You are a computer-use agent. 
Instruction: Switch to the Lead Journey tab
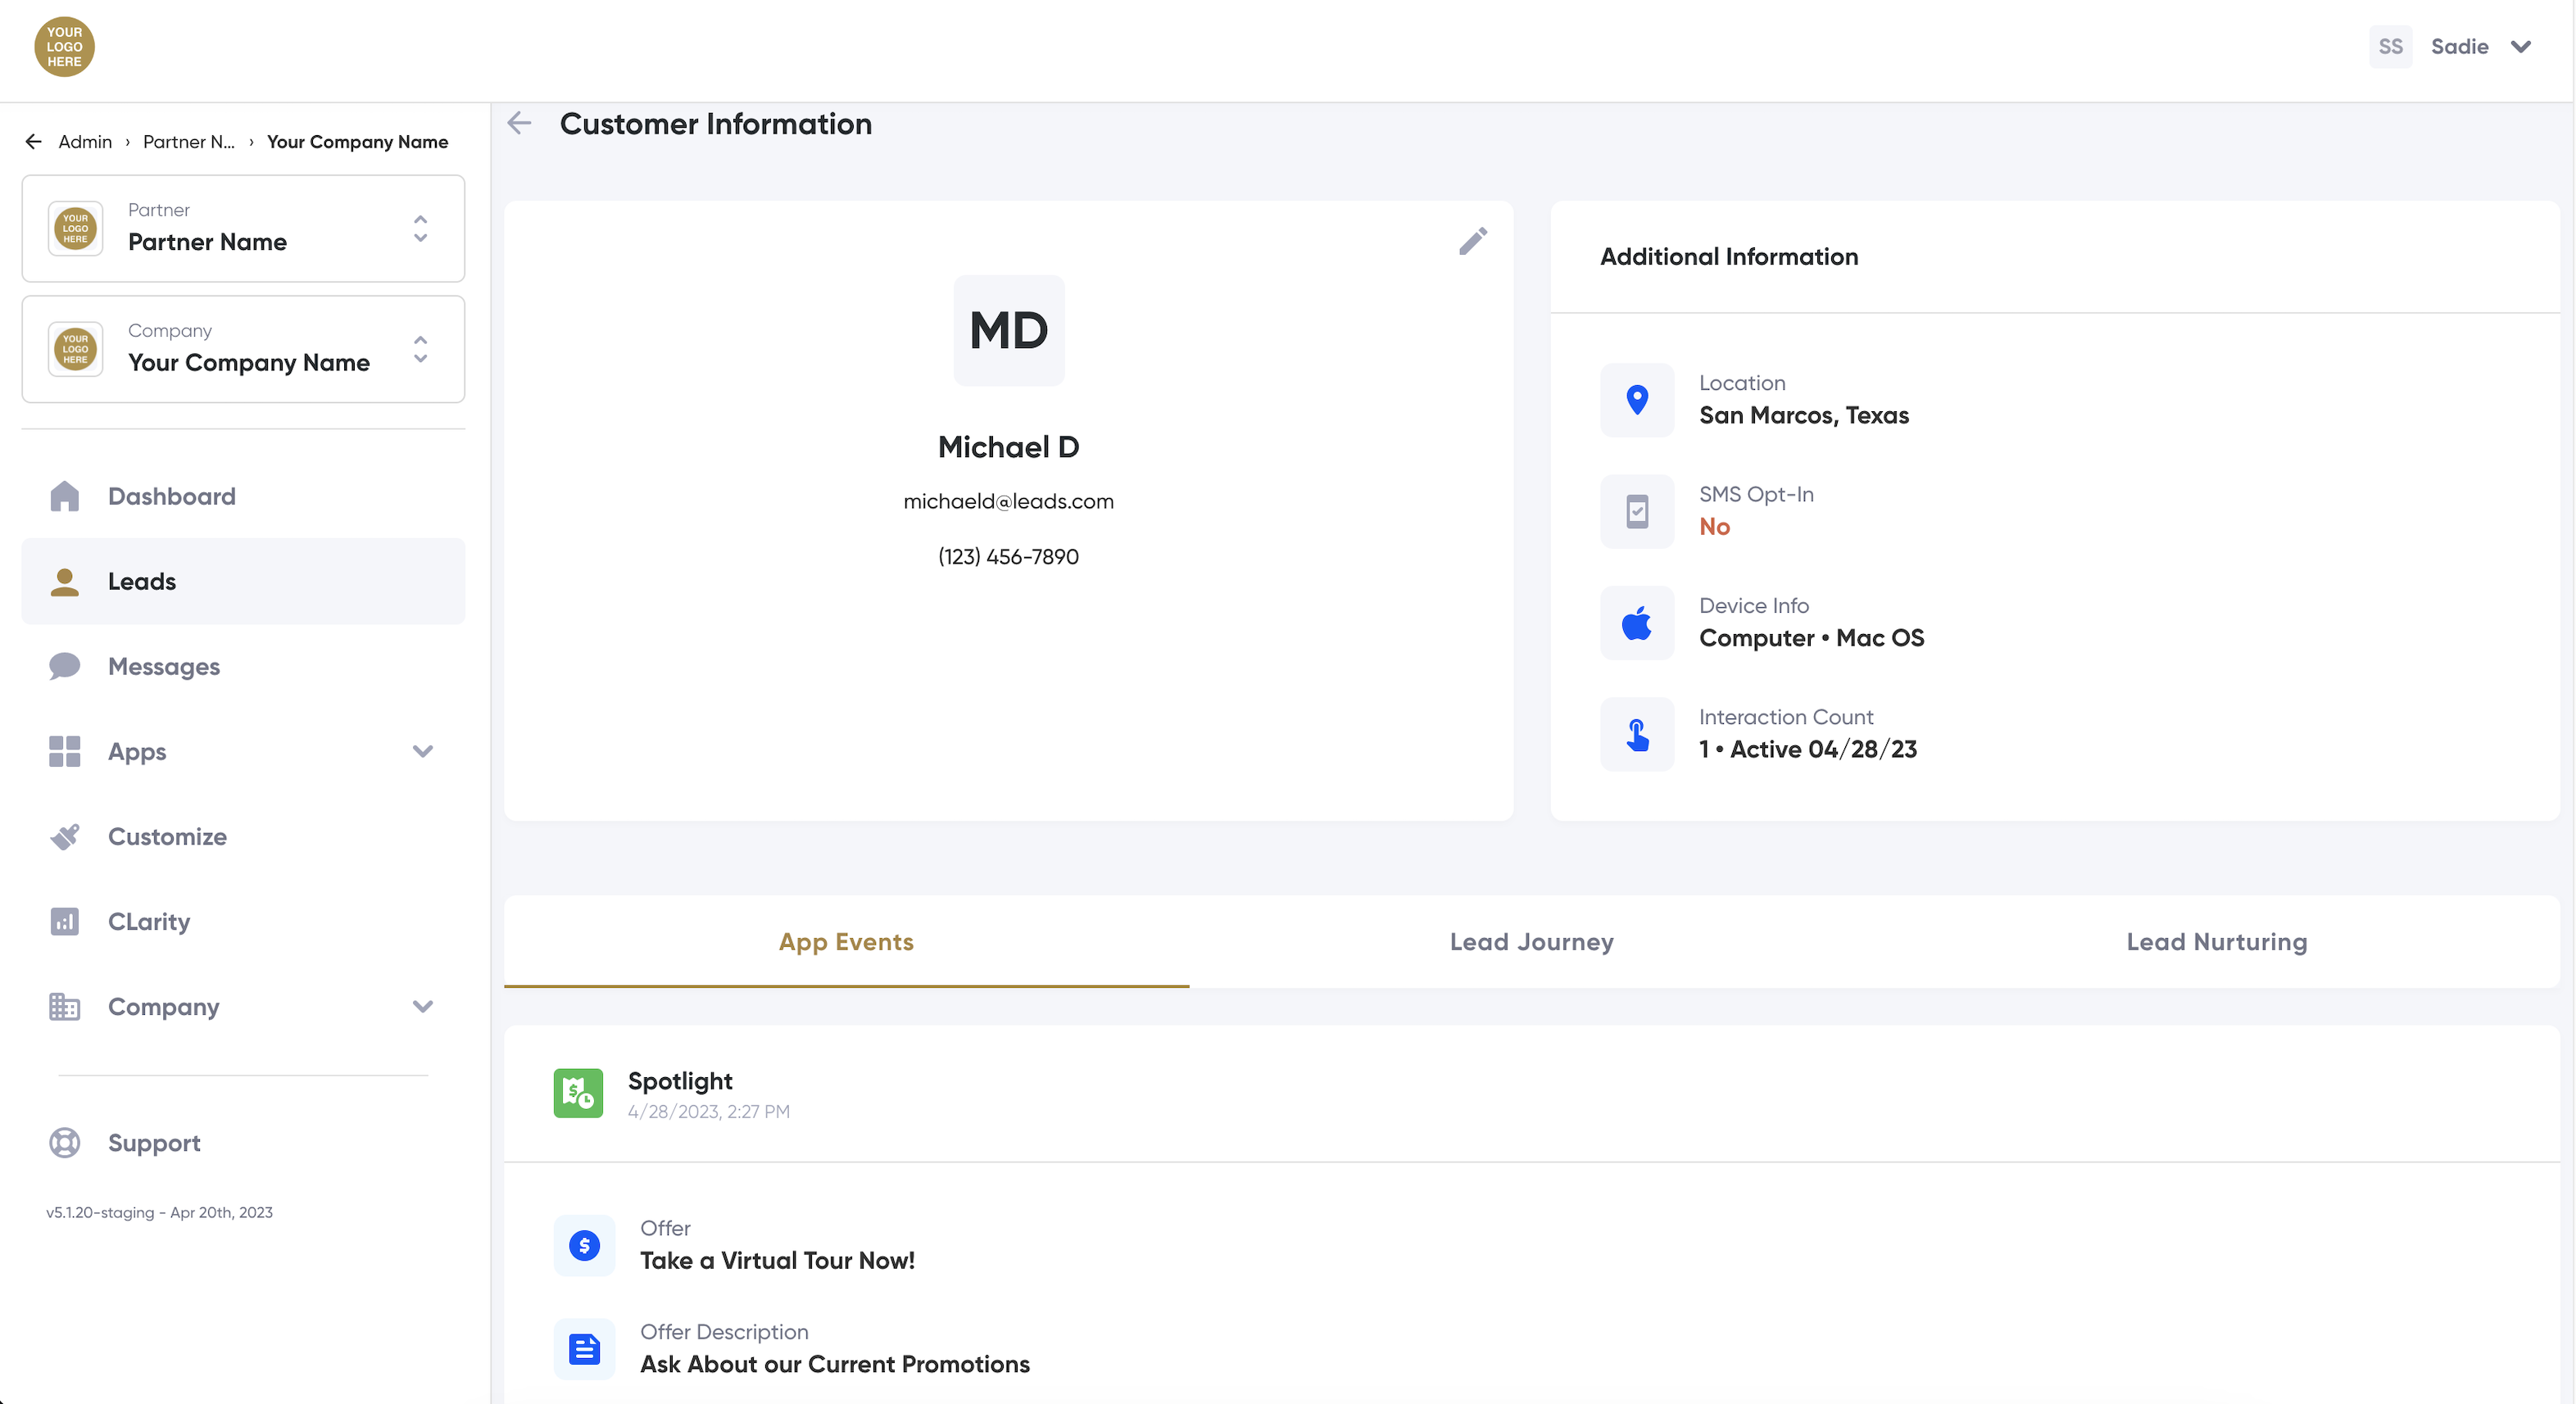pos(1531,942)
